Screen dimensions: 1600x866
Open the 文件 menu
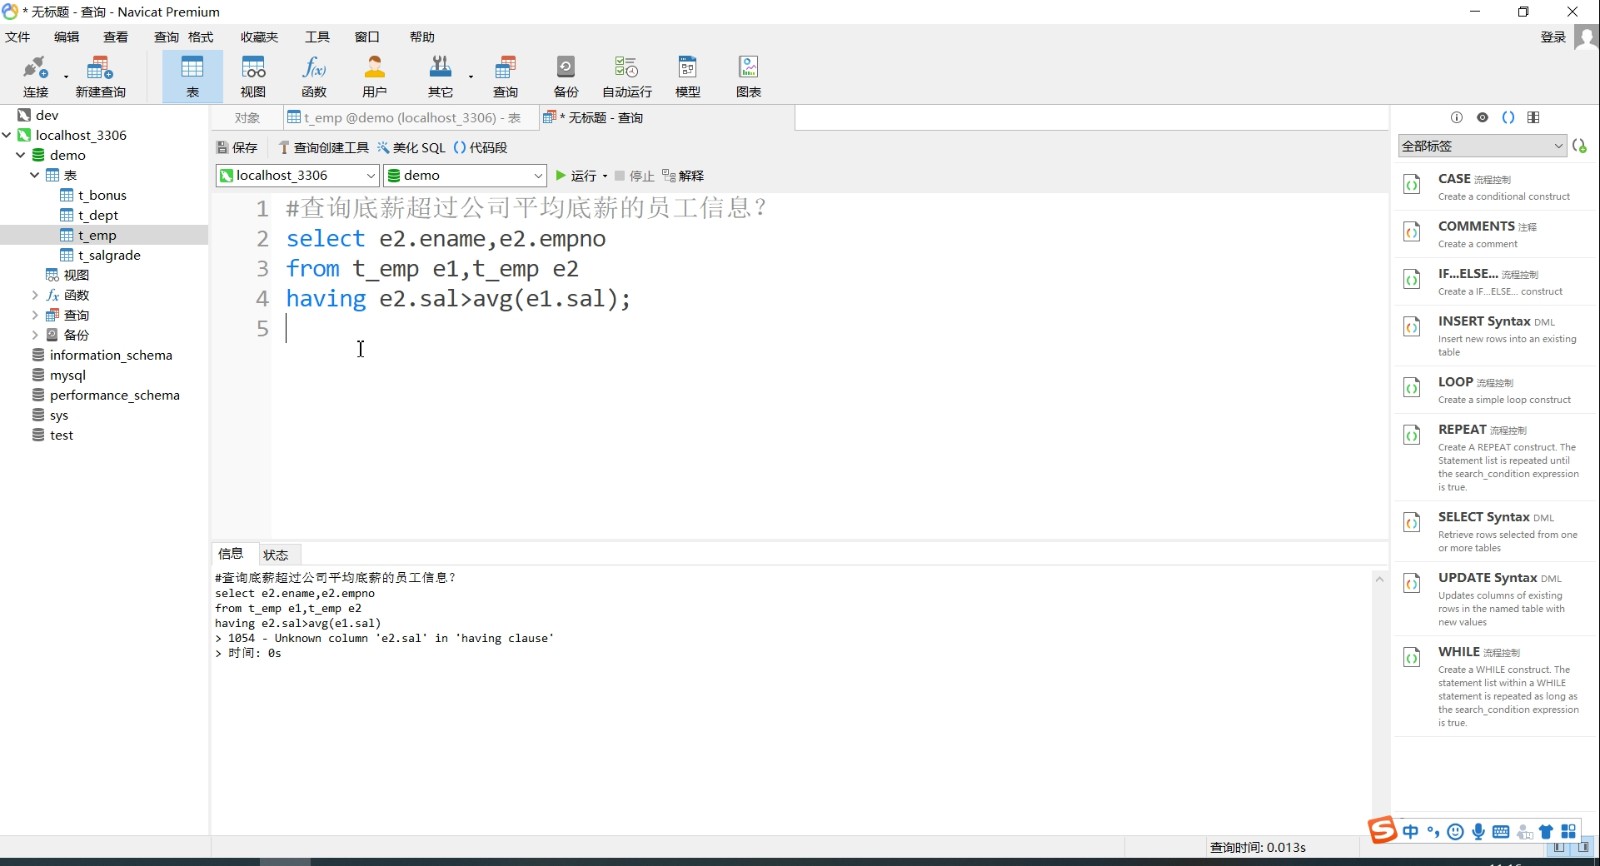pyautogui.click(x=18, y=37)
